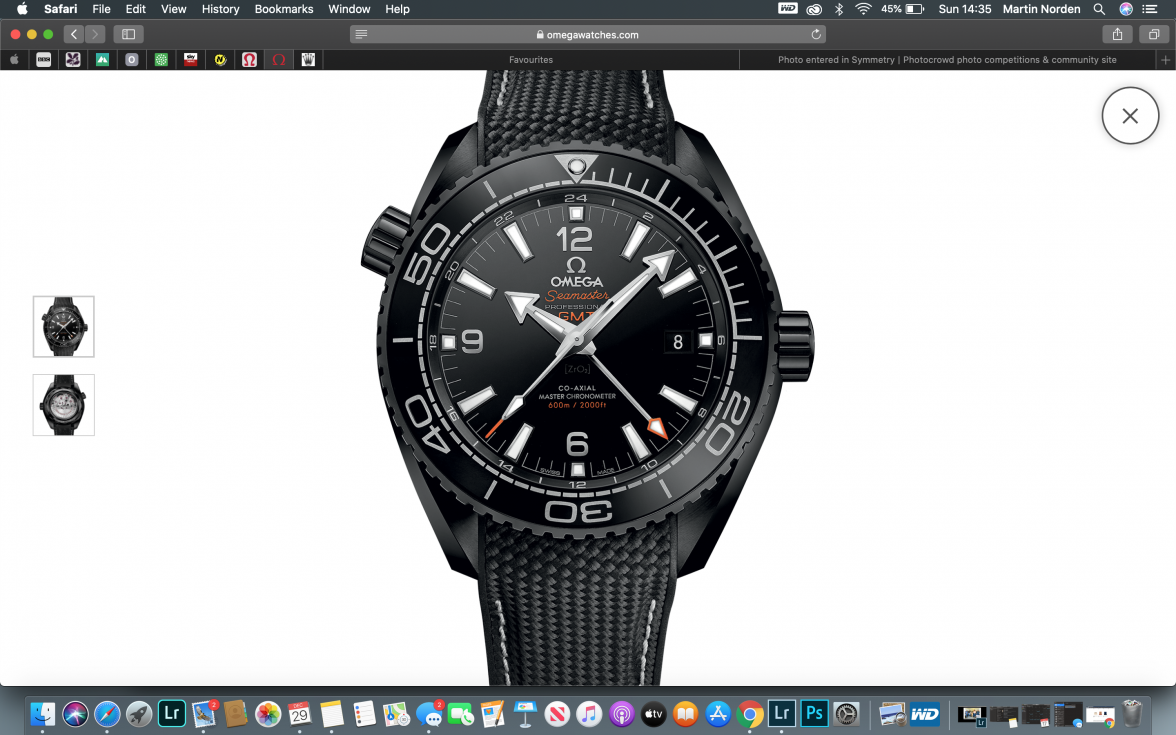Open Photos app from the Dock
The image size is (1176, 735).
268,713
